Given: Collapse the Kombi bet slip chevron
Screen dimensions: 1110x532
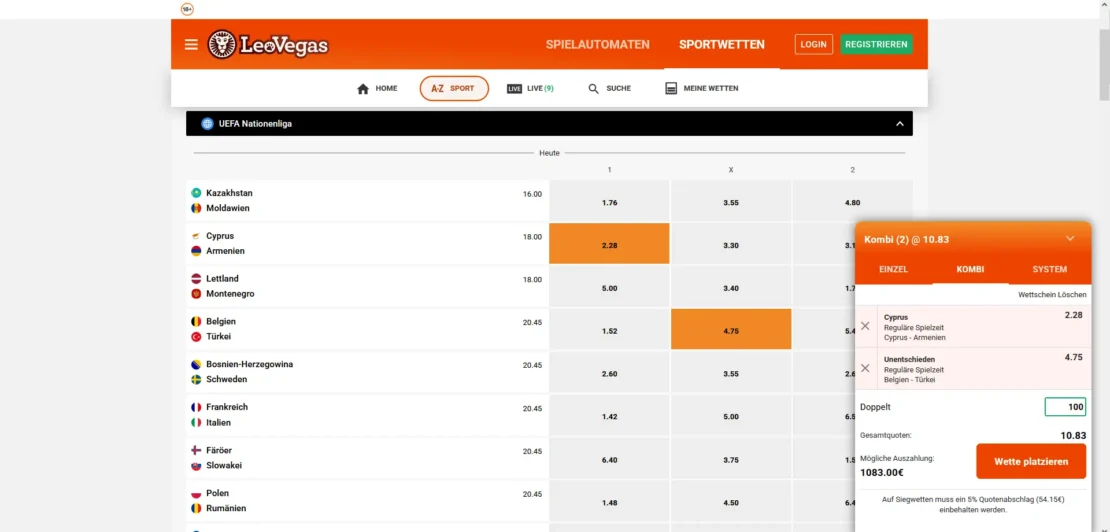Looking at the screenshot, I should click(x=1070, y=238).
